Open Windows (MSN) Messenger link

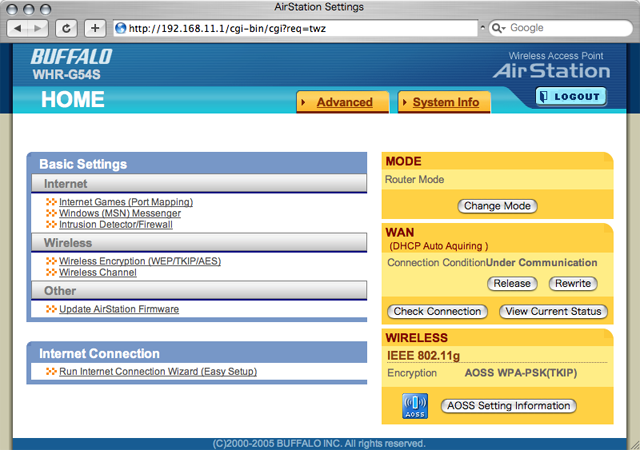(x=120, y=213)
